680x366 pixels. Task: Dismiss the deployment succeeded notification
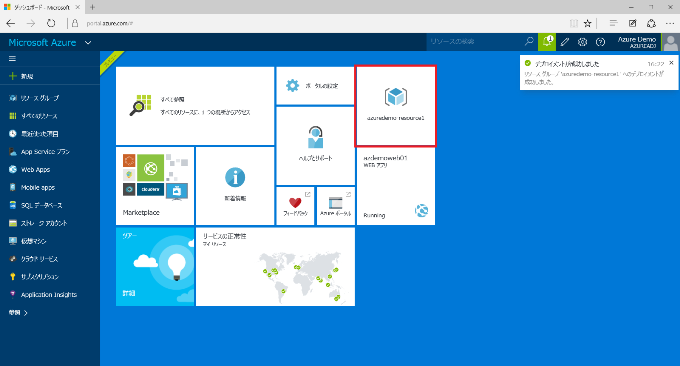click(671, 63)
